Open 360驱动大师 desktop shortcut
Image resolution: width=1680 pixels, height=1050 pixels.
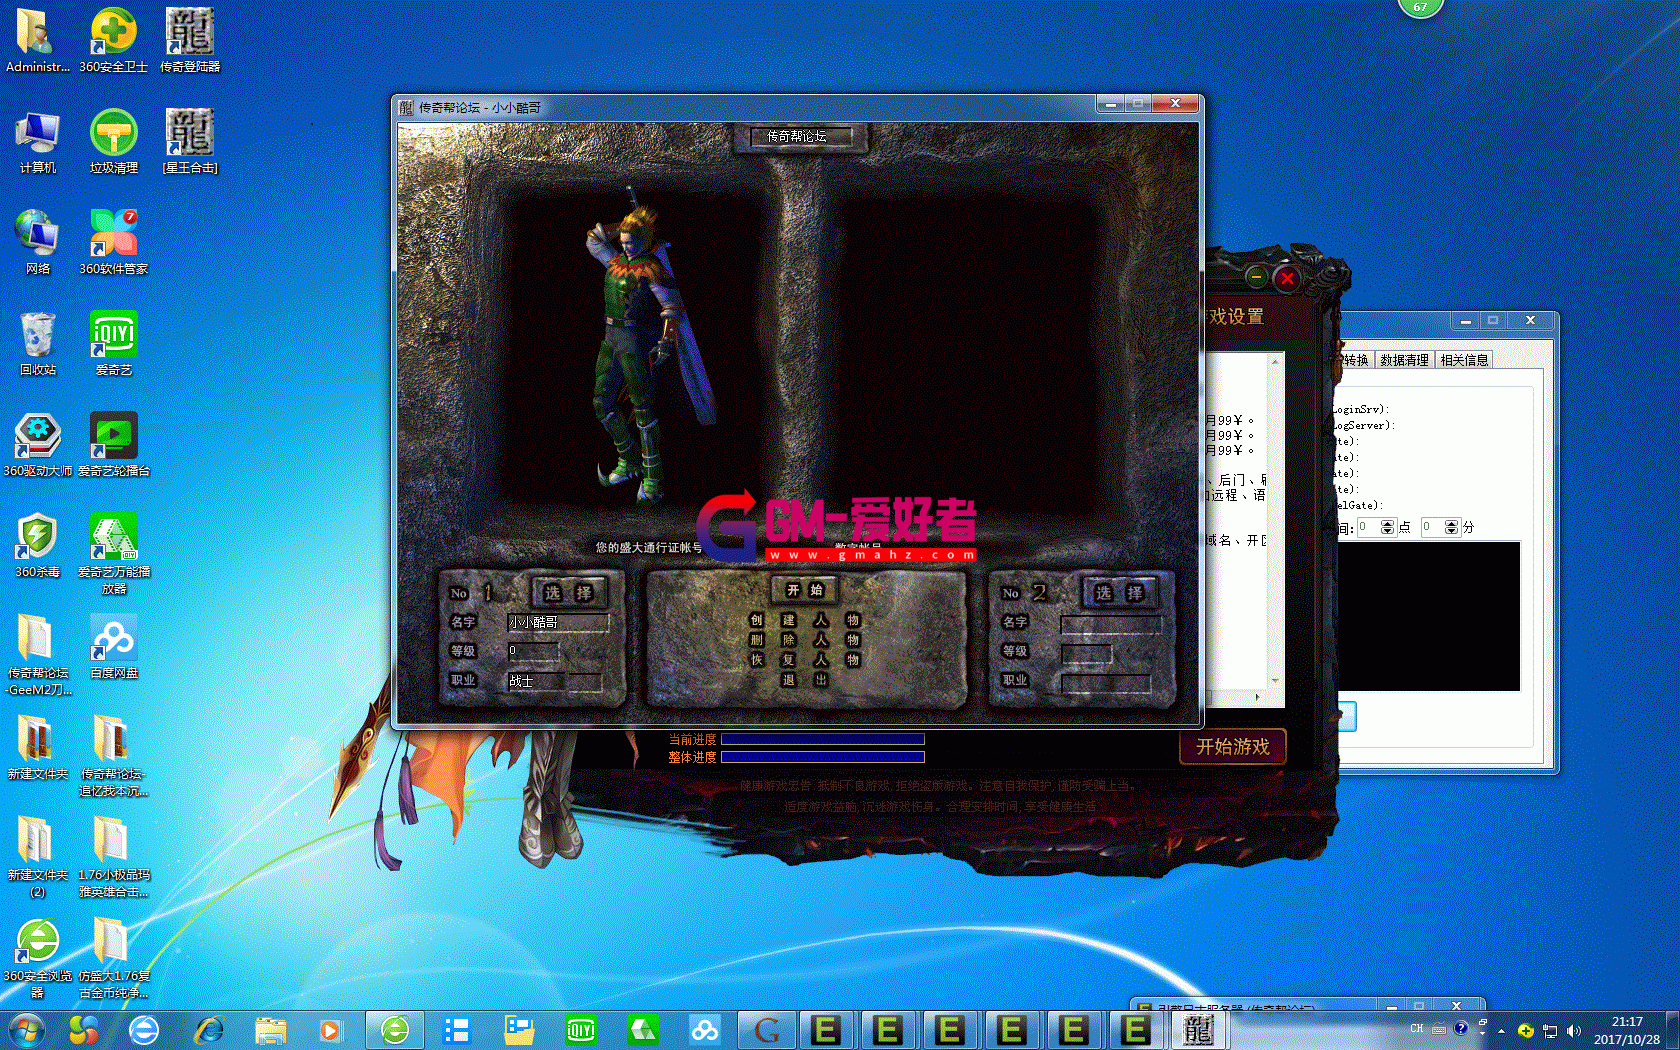37,444
